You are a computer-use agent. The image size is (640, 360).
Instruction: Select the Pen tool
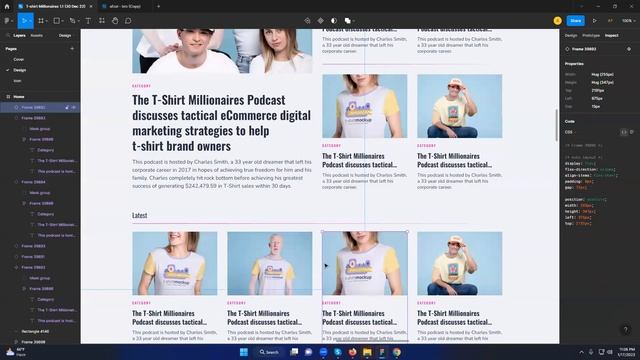coord(72,20)
